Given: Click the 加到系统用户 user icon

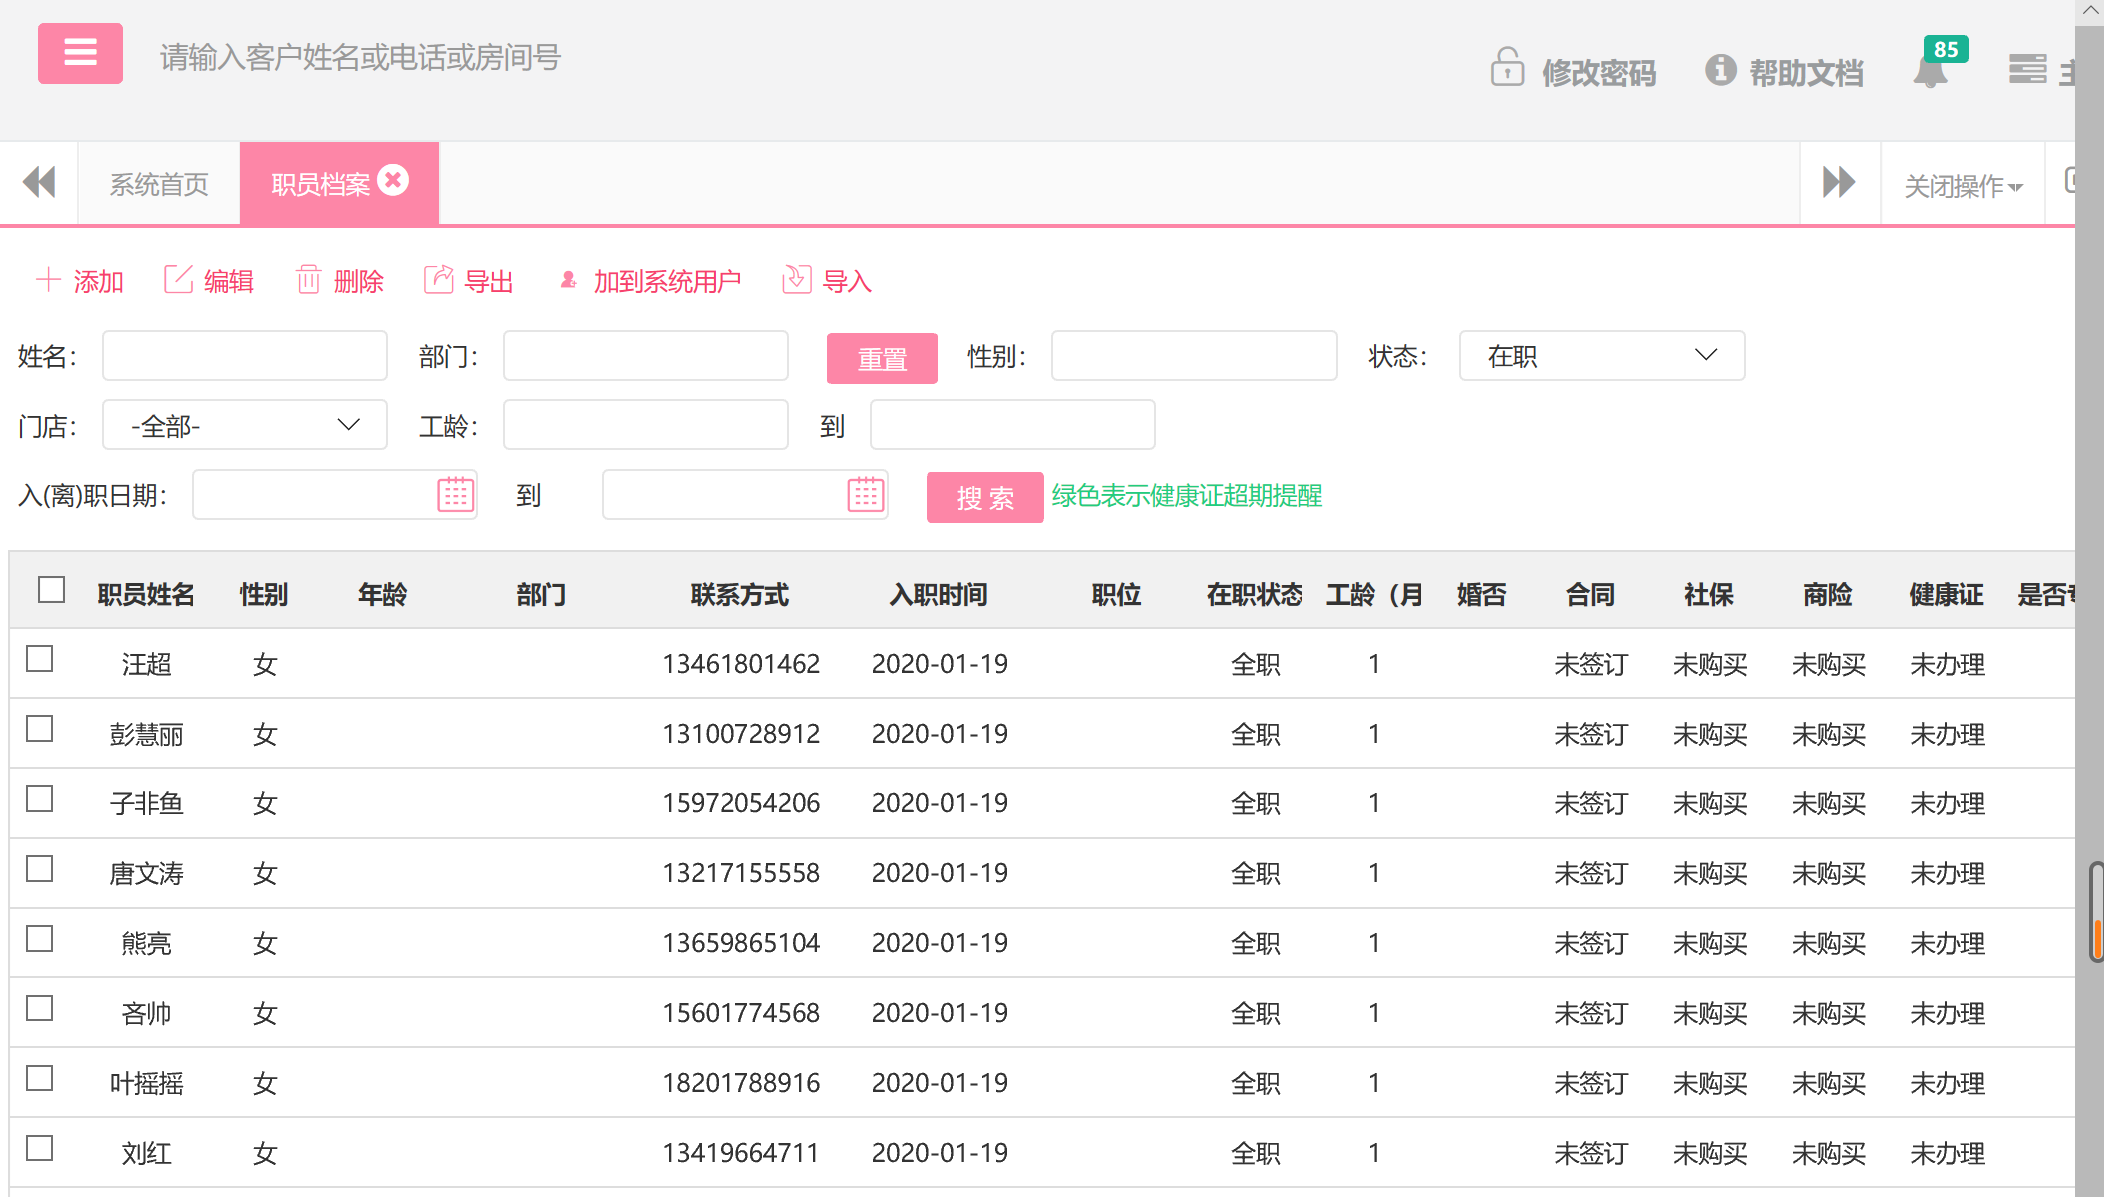Looking at the screenshot, I should pos(568,280).
